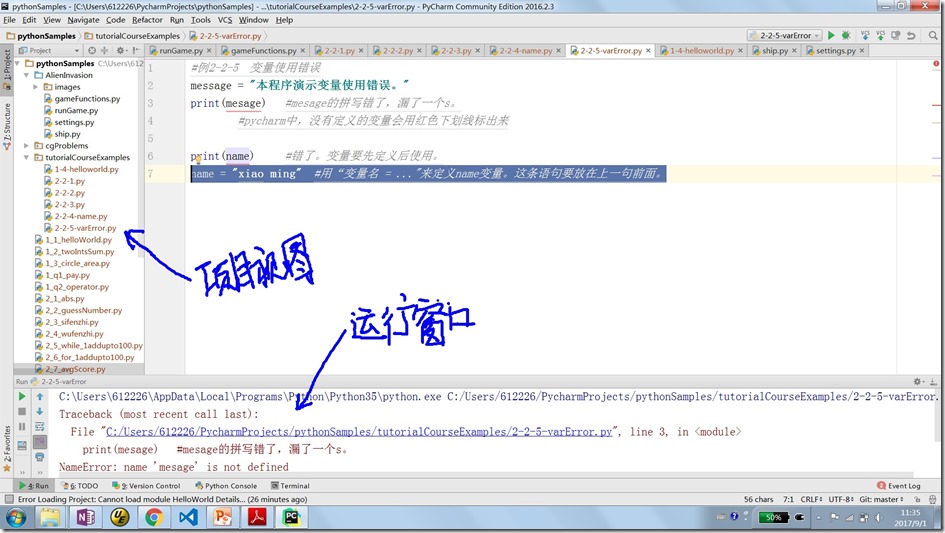
Task: Click line 3 error stripe marker
Action: (x=935, y=105)
